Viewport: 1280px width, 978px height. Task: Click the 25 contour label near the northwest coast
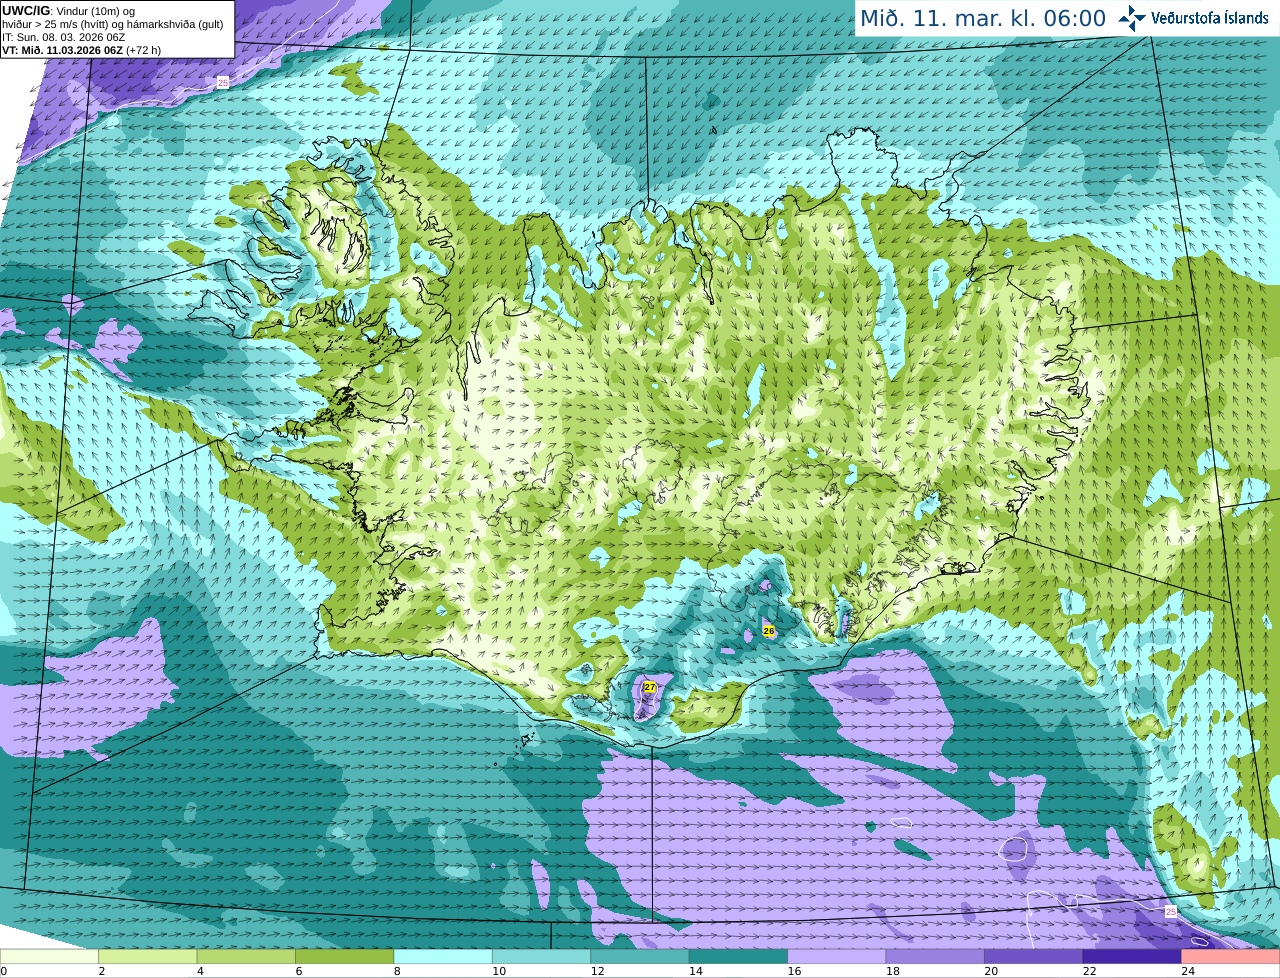point(222,82)
